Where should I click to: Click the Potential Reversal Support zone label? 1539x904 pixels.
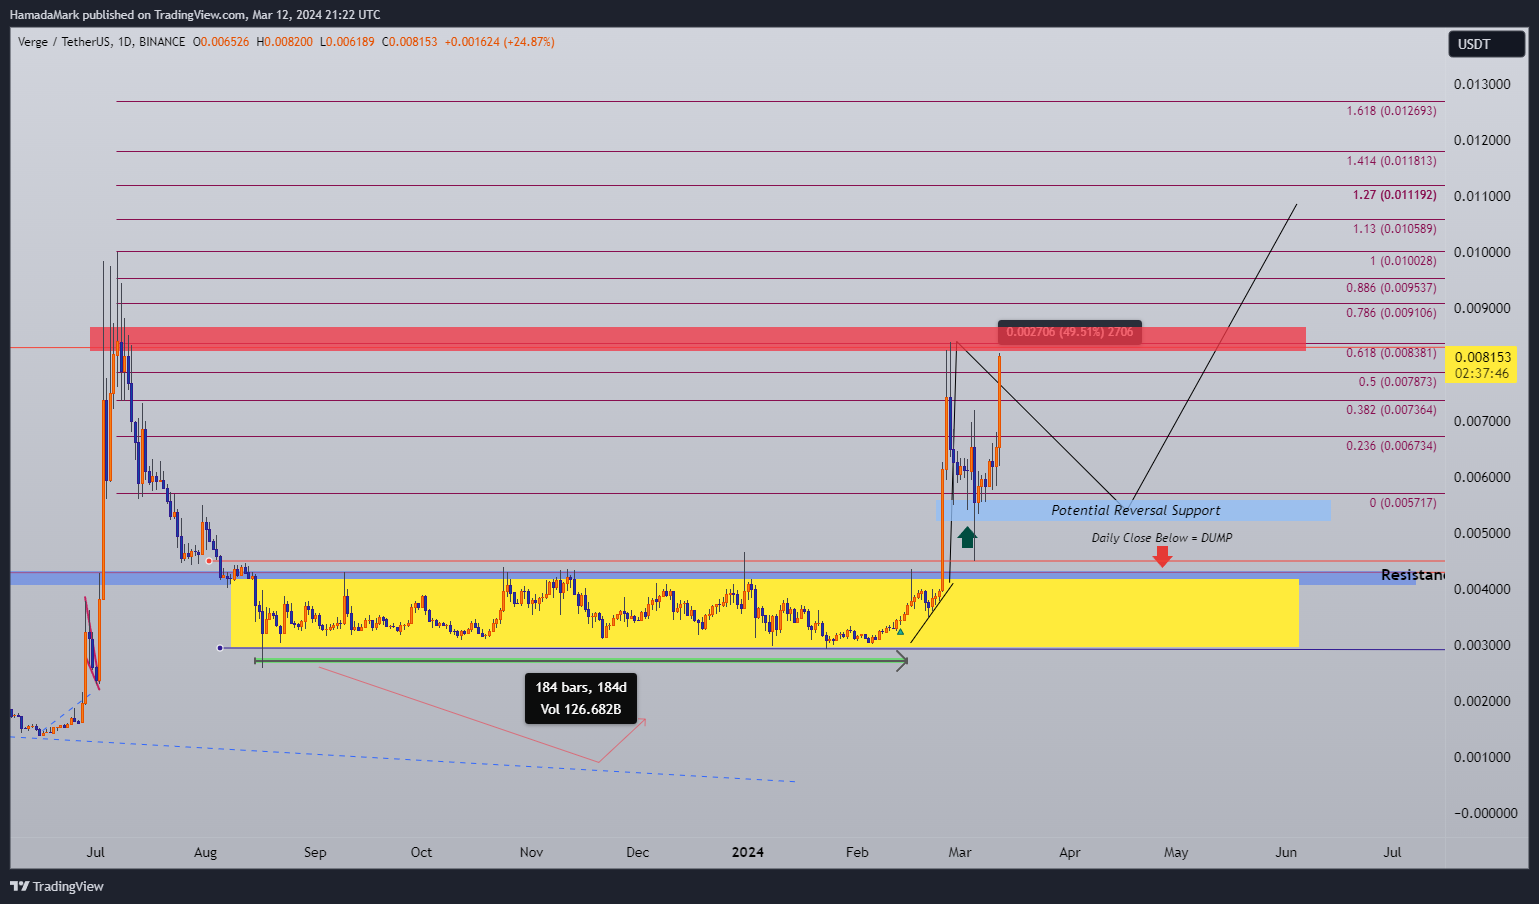click(x=1135, y=511)
